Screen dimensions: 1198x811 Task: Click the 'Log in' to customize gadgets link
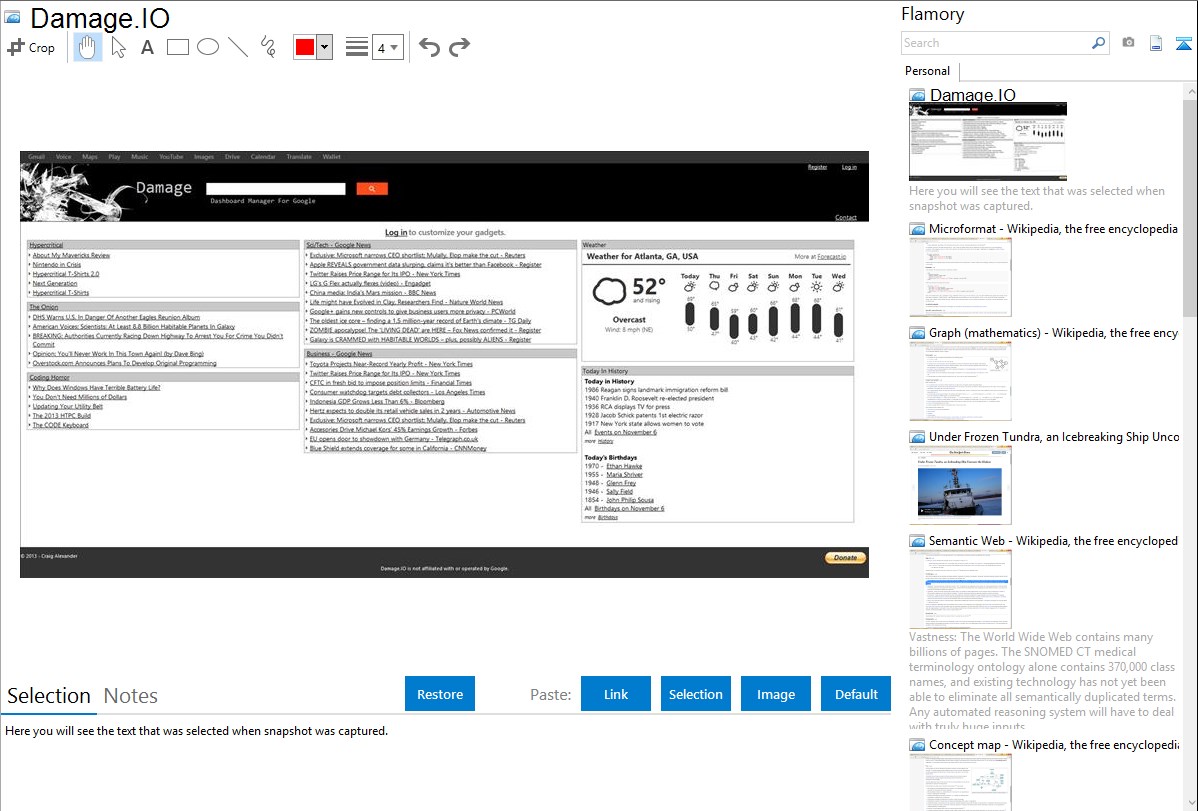[x=396, y=232]
